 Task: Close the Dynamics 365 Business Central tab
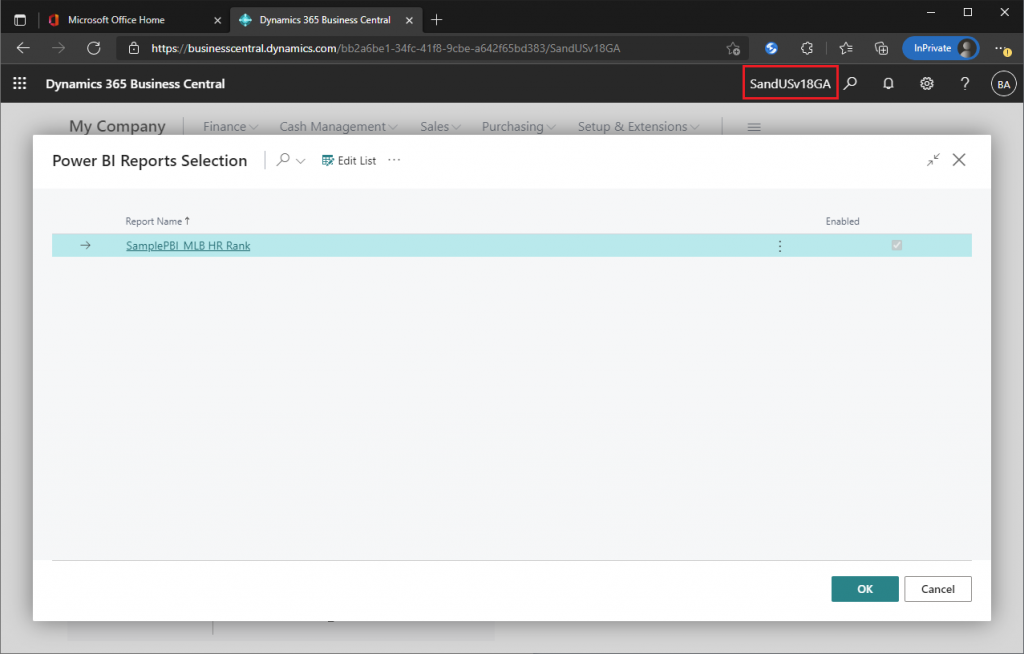(409, 20)
